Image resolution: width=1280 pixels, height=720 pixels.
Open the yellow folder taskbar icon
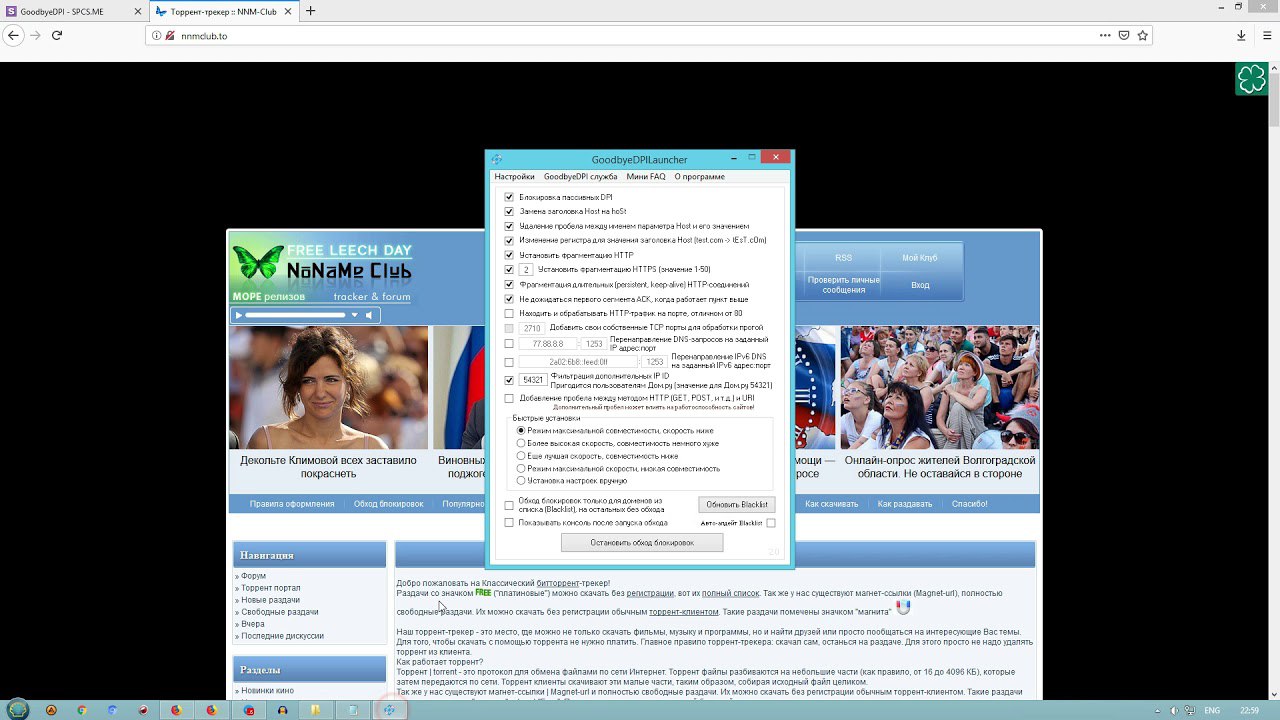coord(315,710)
